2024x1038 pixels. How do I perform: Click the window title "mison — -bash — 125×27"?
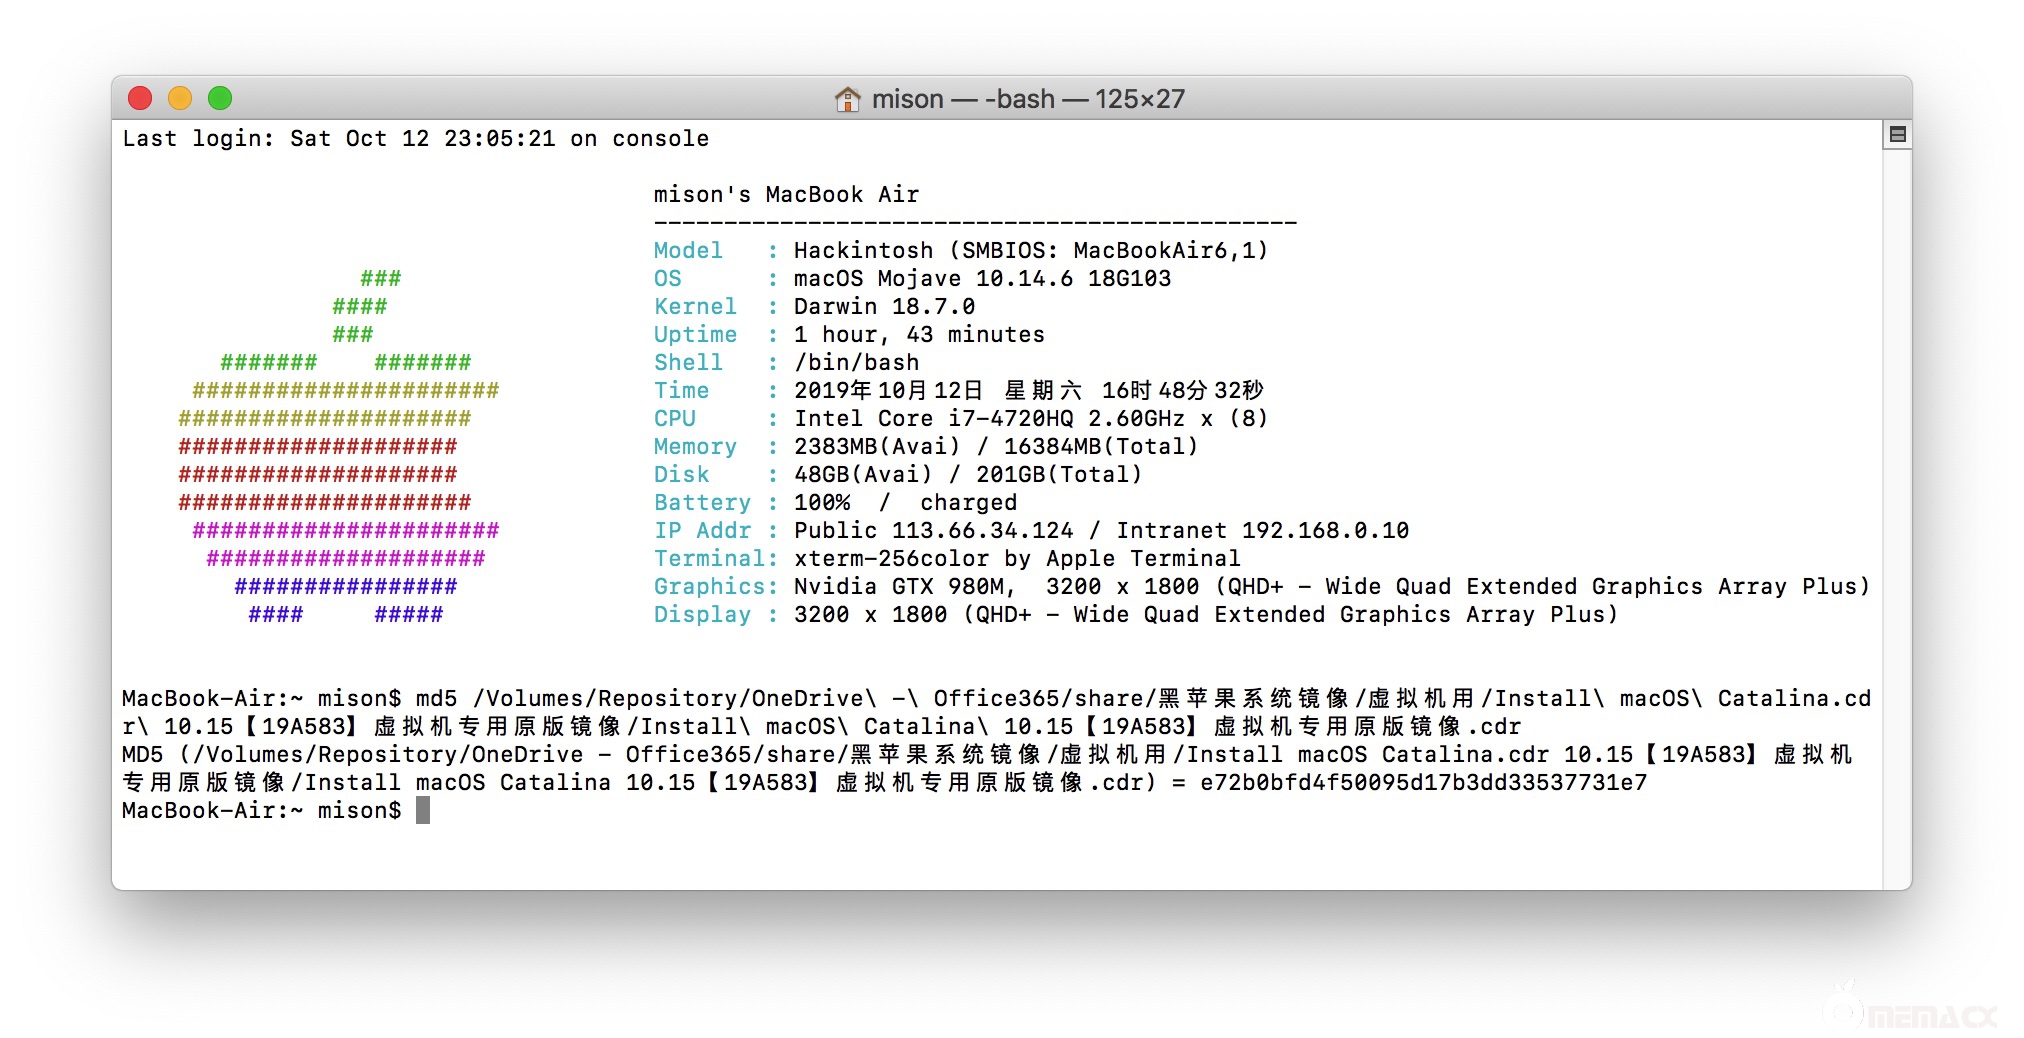[1027, 99]
